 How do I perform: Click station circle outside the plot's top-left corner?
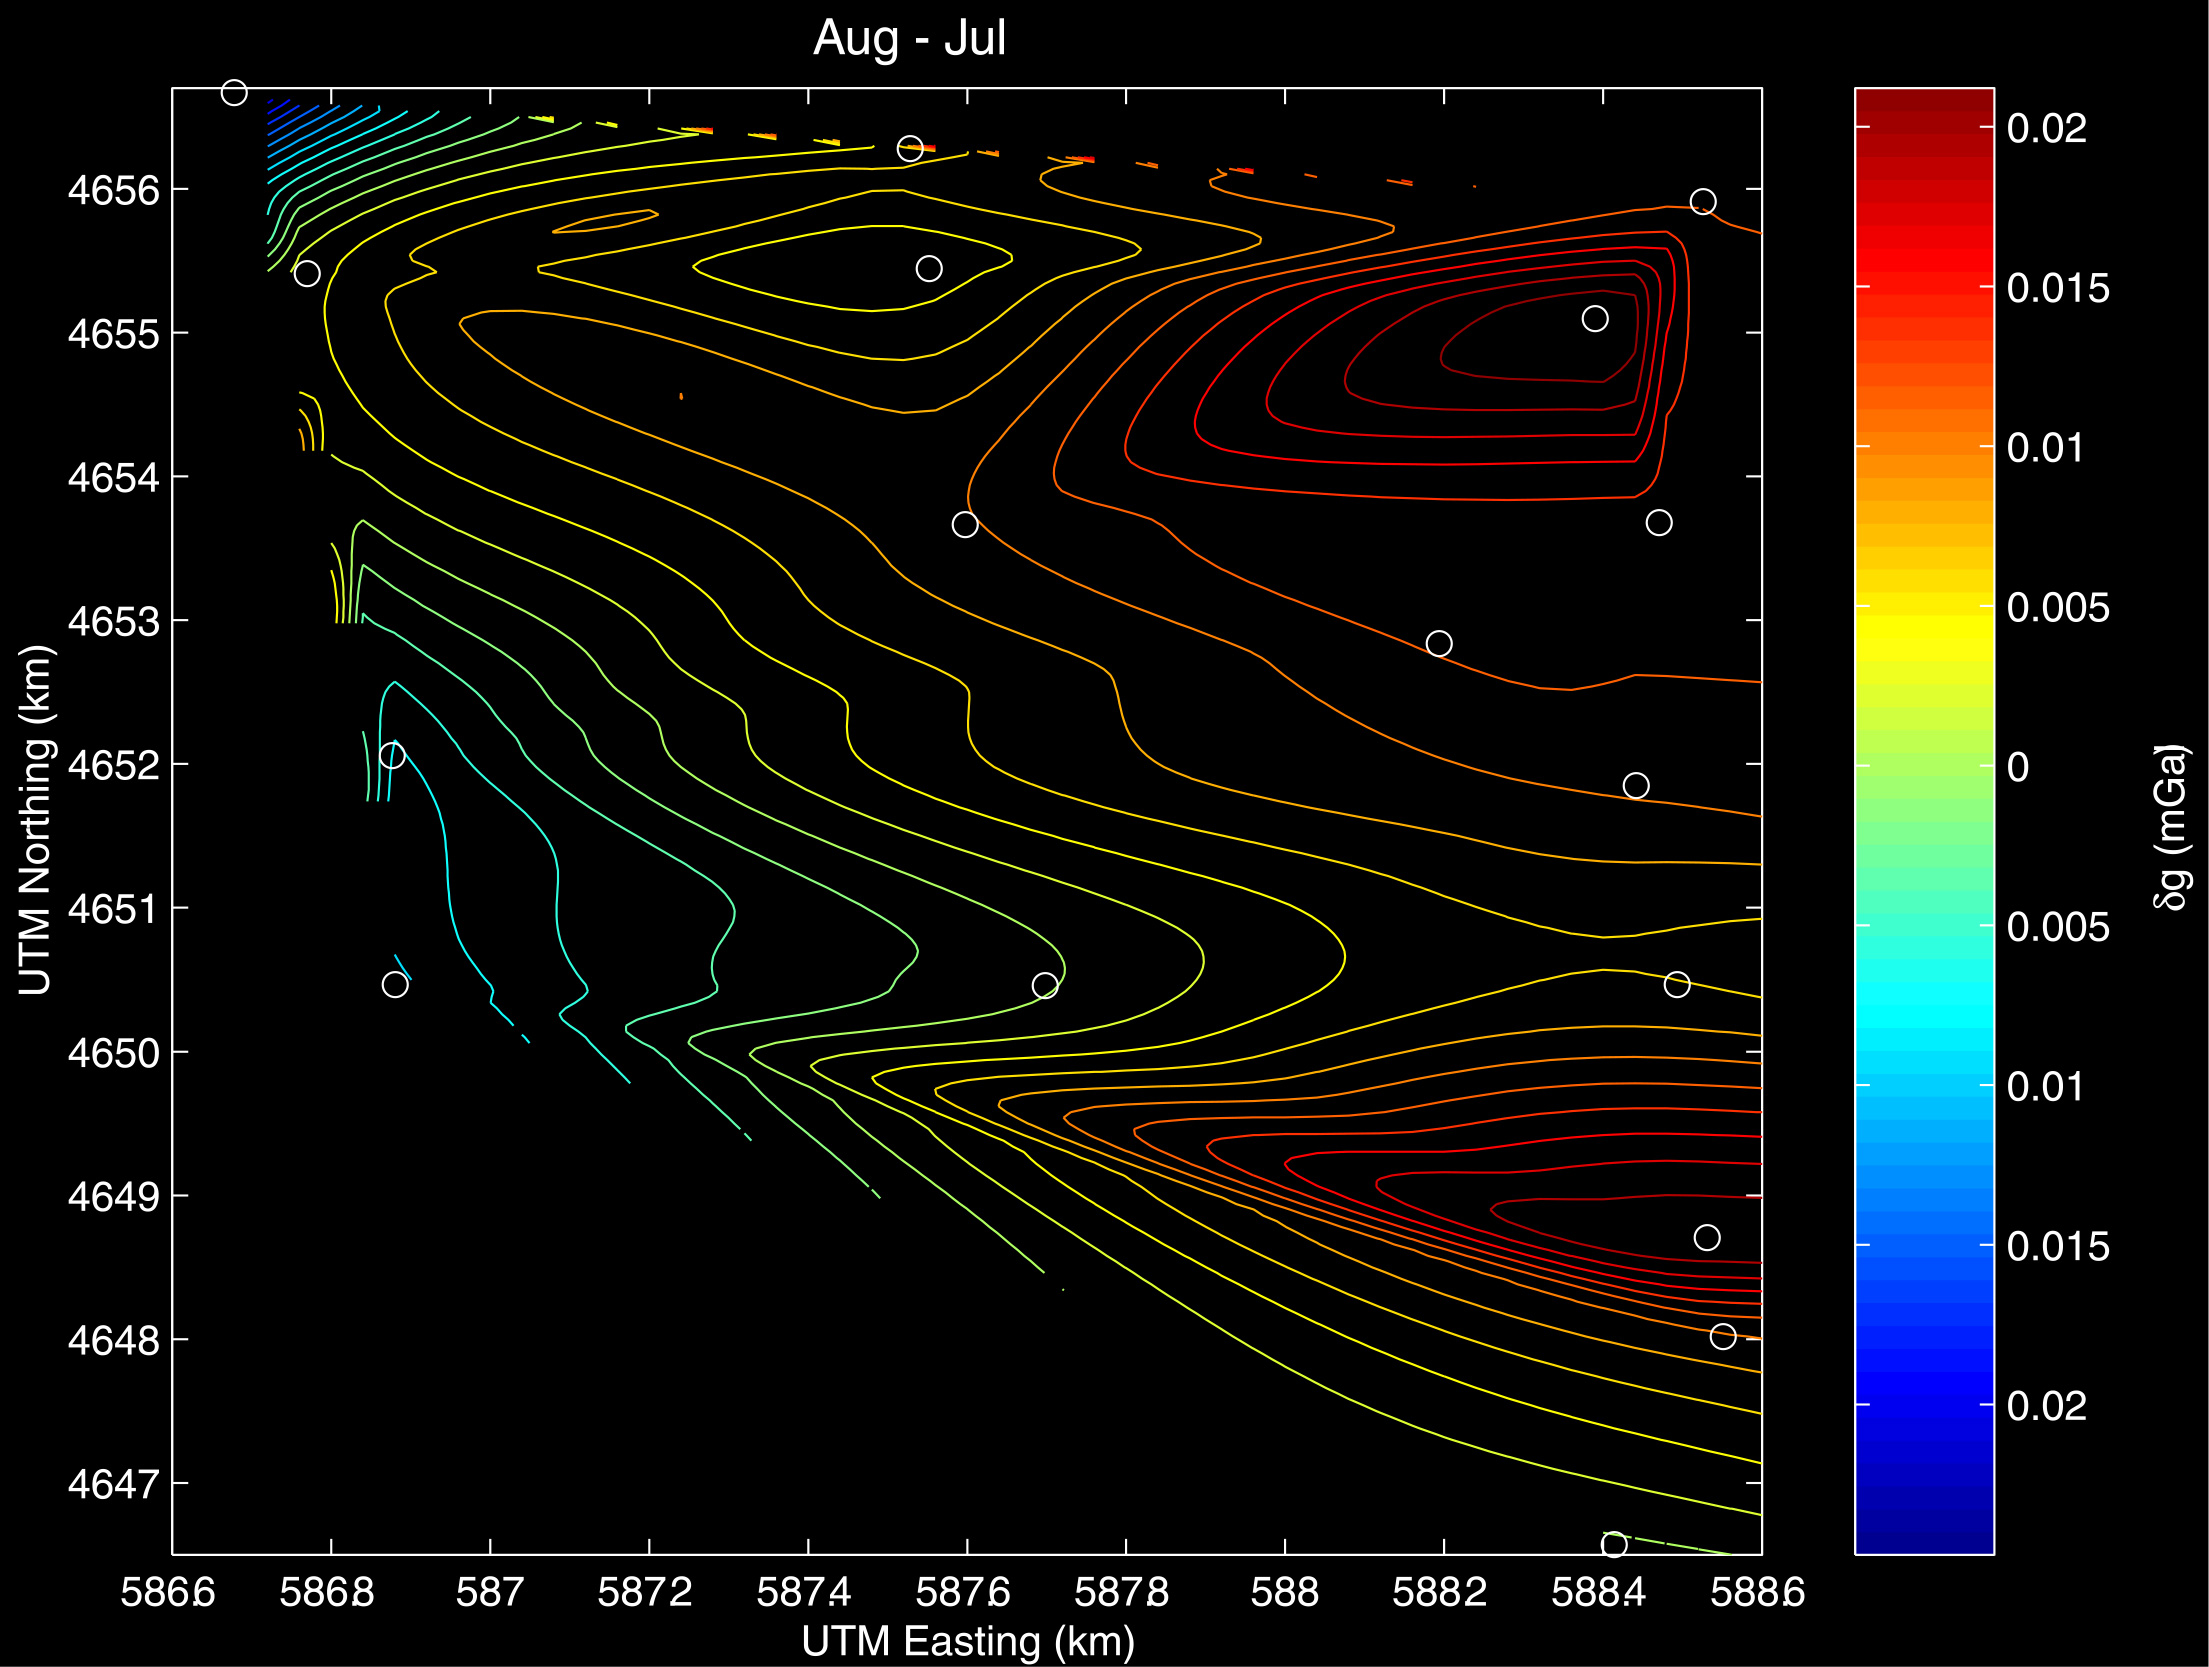click(234, 93)
